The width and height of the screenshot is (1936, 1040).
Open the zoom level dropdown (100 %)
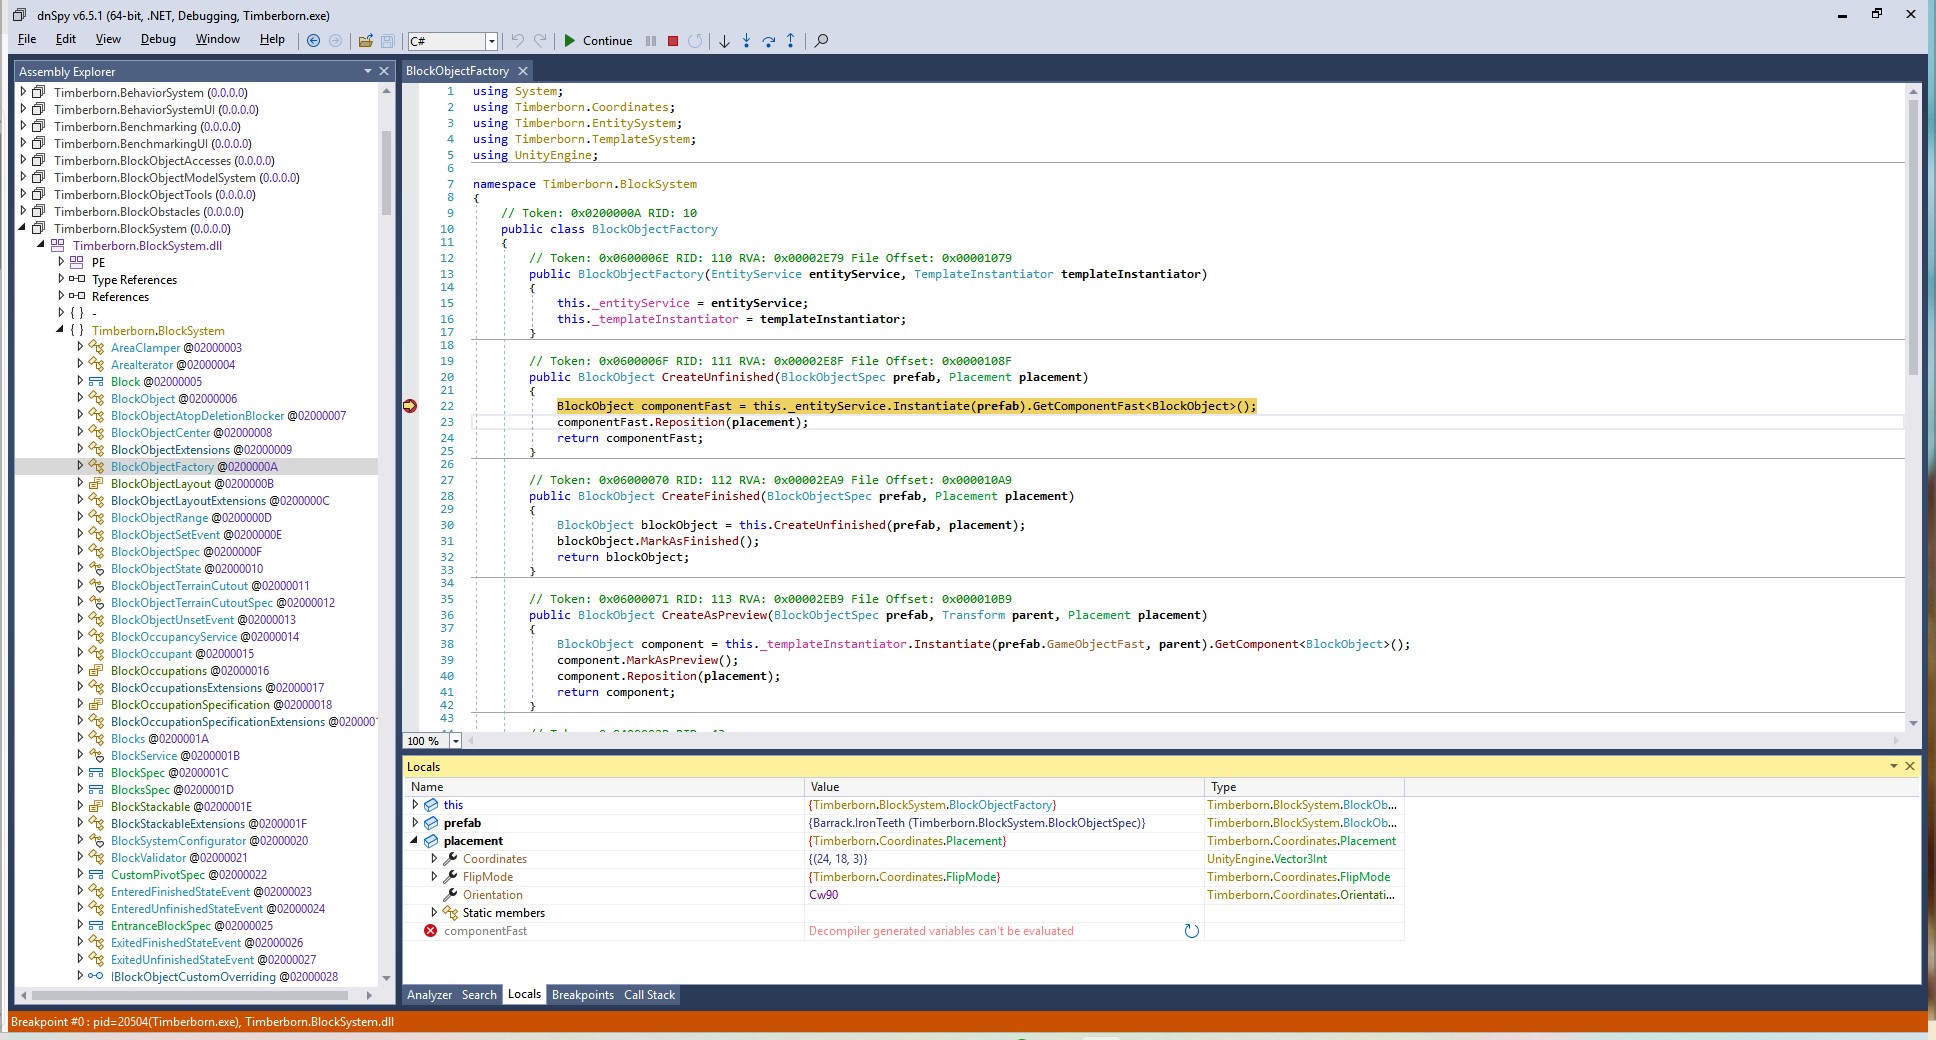(x=456, y=741)
